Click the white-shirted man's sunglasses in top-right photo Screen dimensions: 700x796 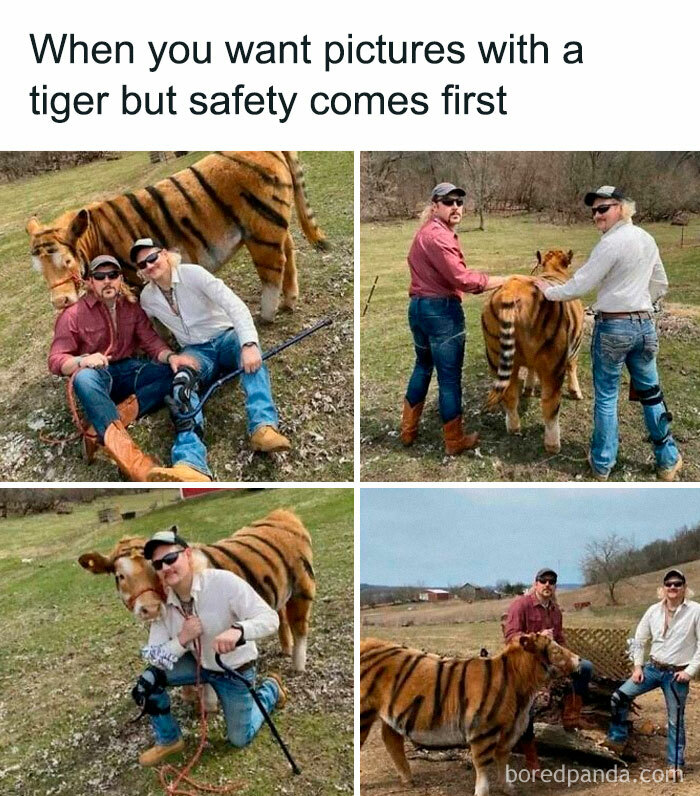click(604, 209)
